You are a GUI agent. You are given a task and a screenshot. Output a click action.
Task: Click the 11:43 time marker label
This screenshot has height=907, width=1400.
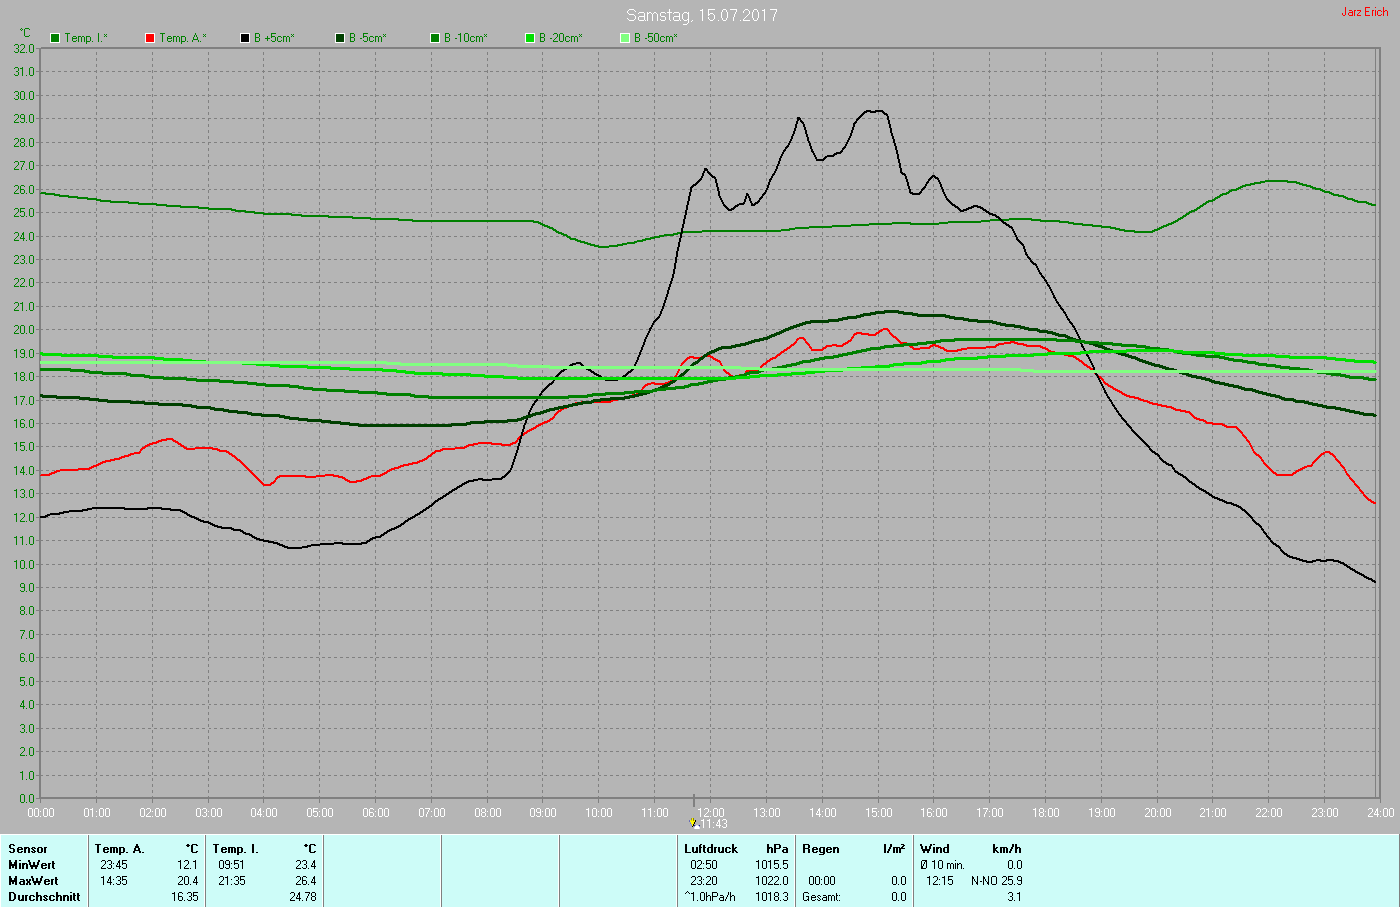point(713,824)
